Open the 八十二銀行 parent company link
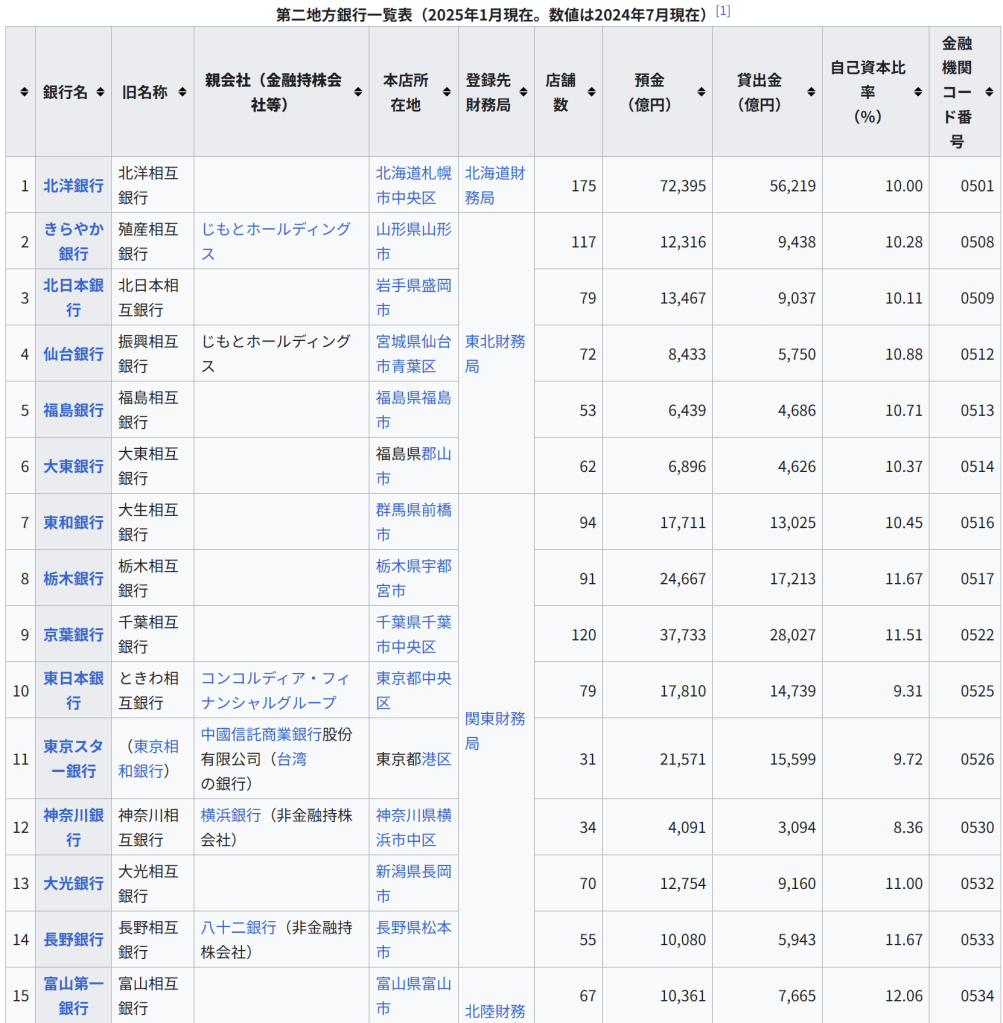Screen dimensions: 1003x1023 pos(238,928)
